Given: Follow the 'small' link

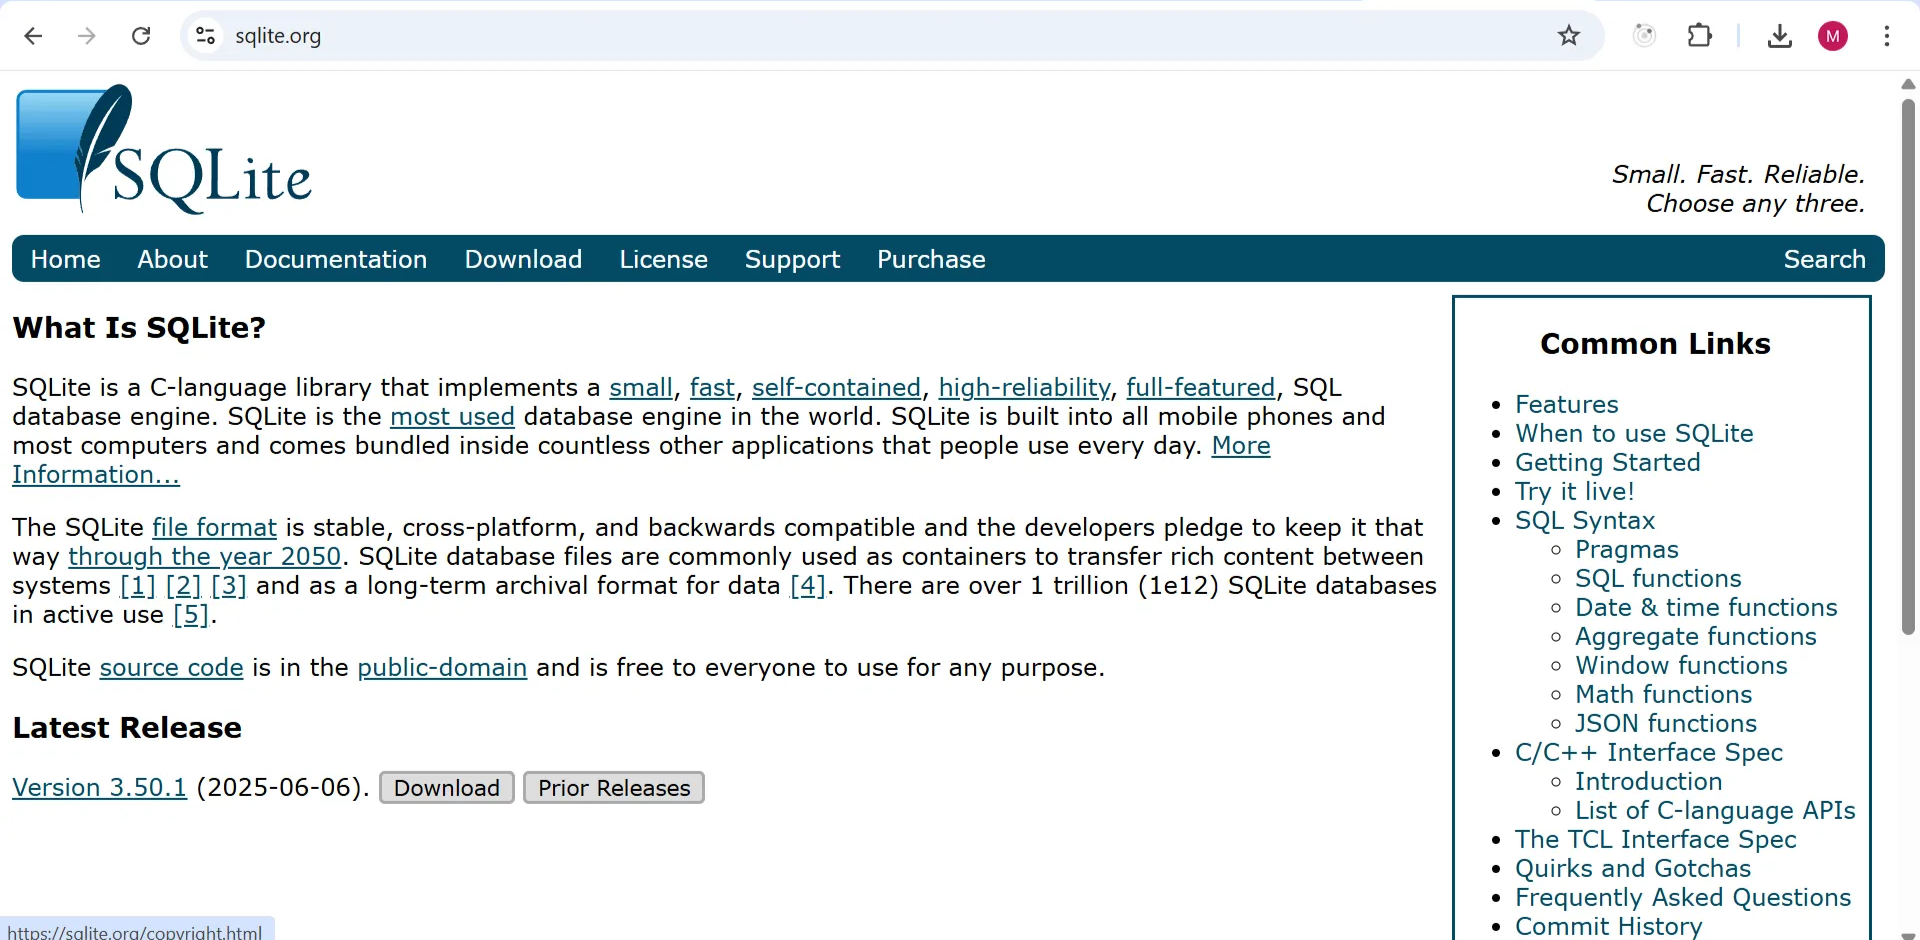Looking at the screenshot, I should [x=641, y=387].
